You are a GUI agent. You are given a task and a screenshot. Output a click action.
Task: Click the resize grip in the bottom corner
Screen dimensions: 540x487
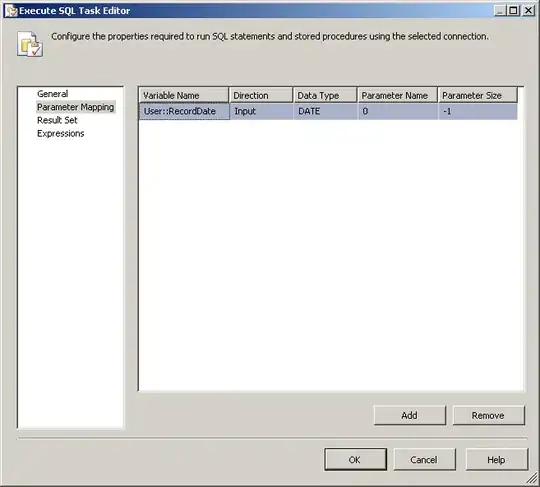(532, 478)
